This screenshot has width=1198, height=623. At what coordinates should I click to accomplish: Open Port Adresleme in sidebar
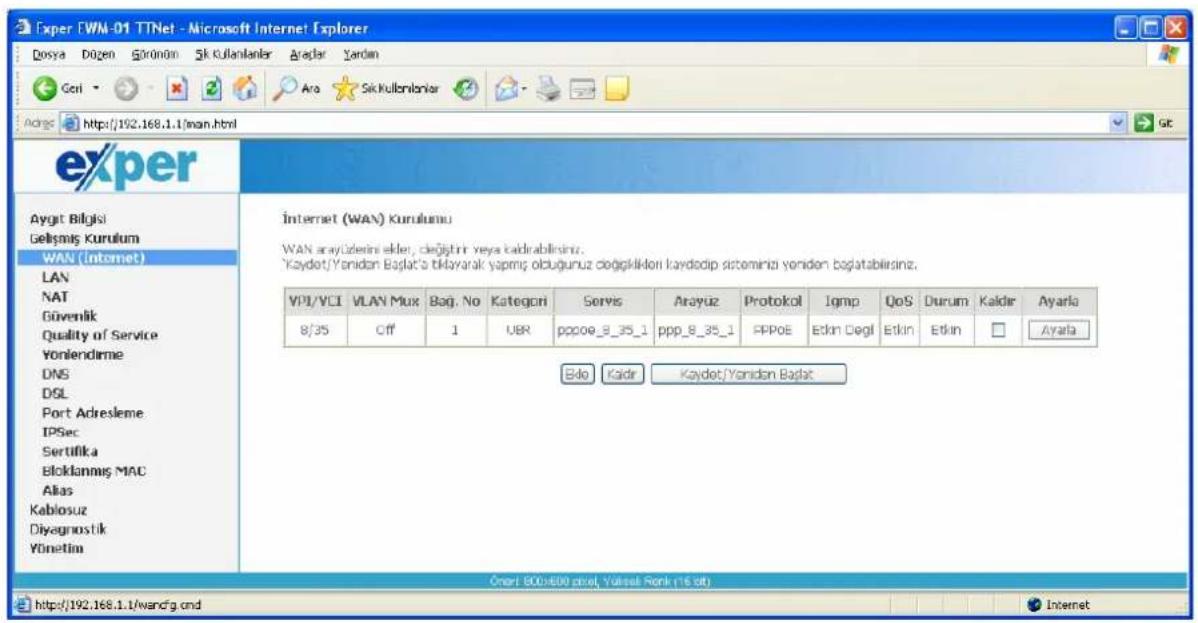coord(92,413)
